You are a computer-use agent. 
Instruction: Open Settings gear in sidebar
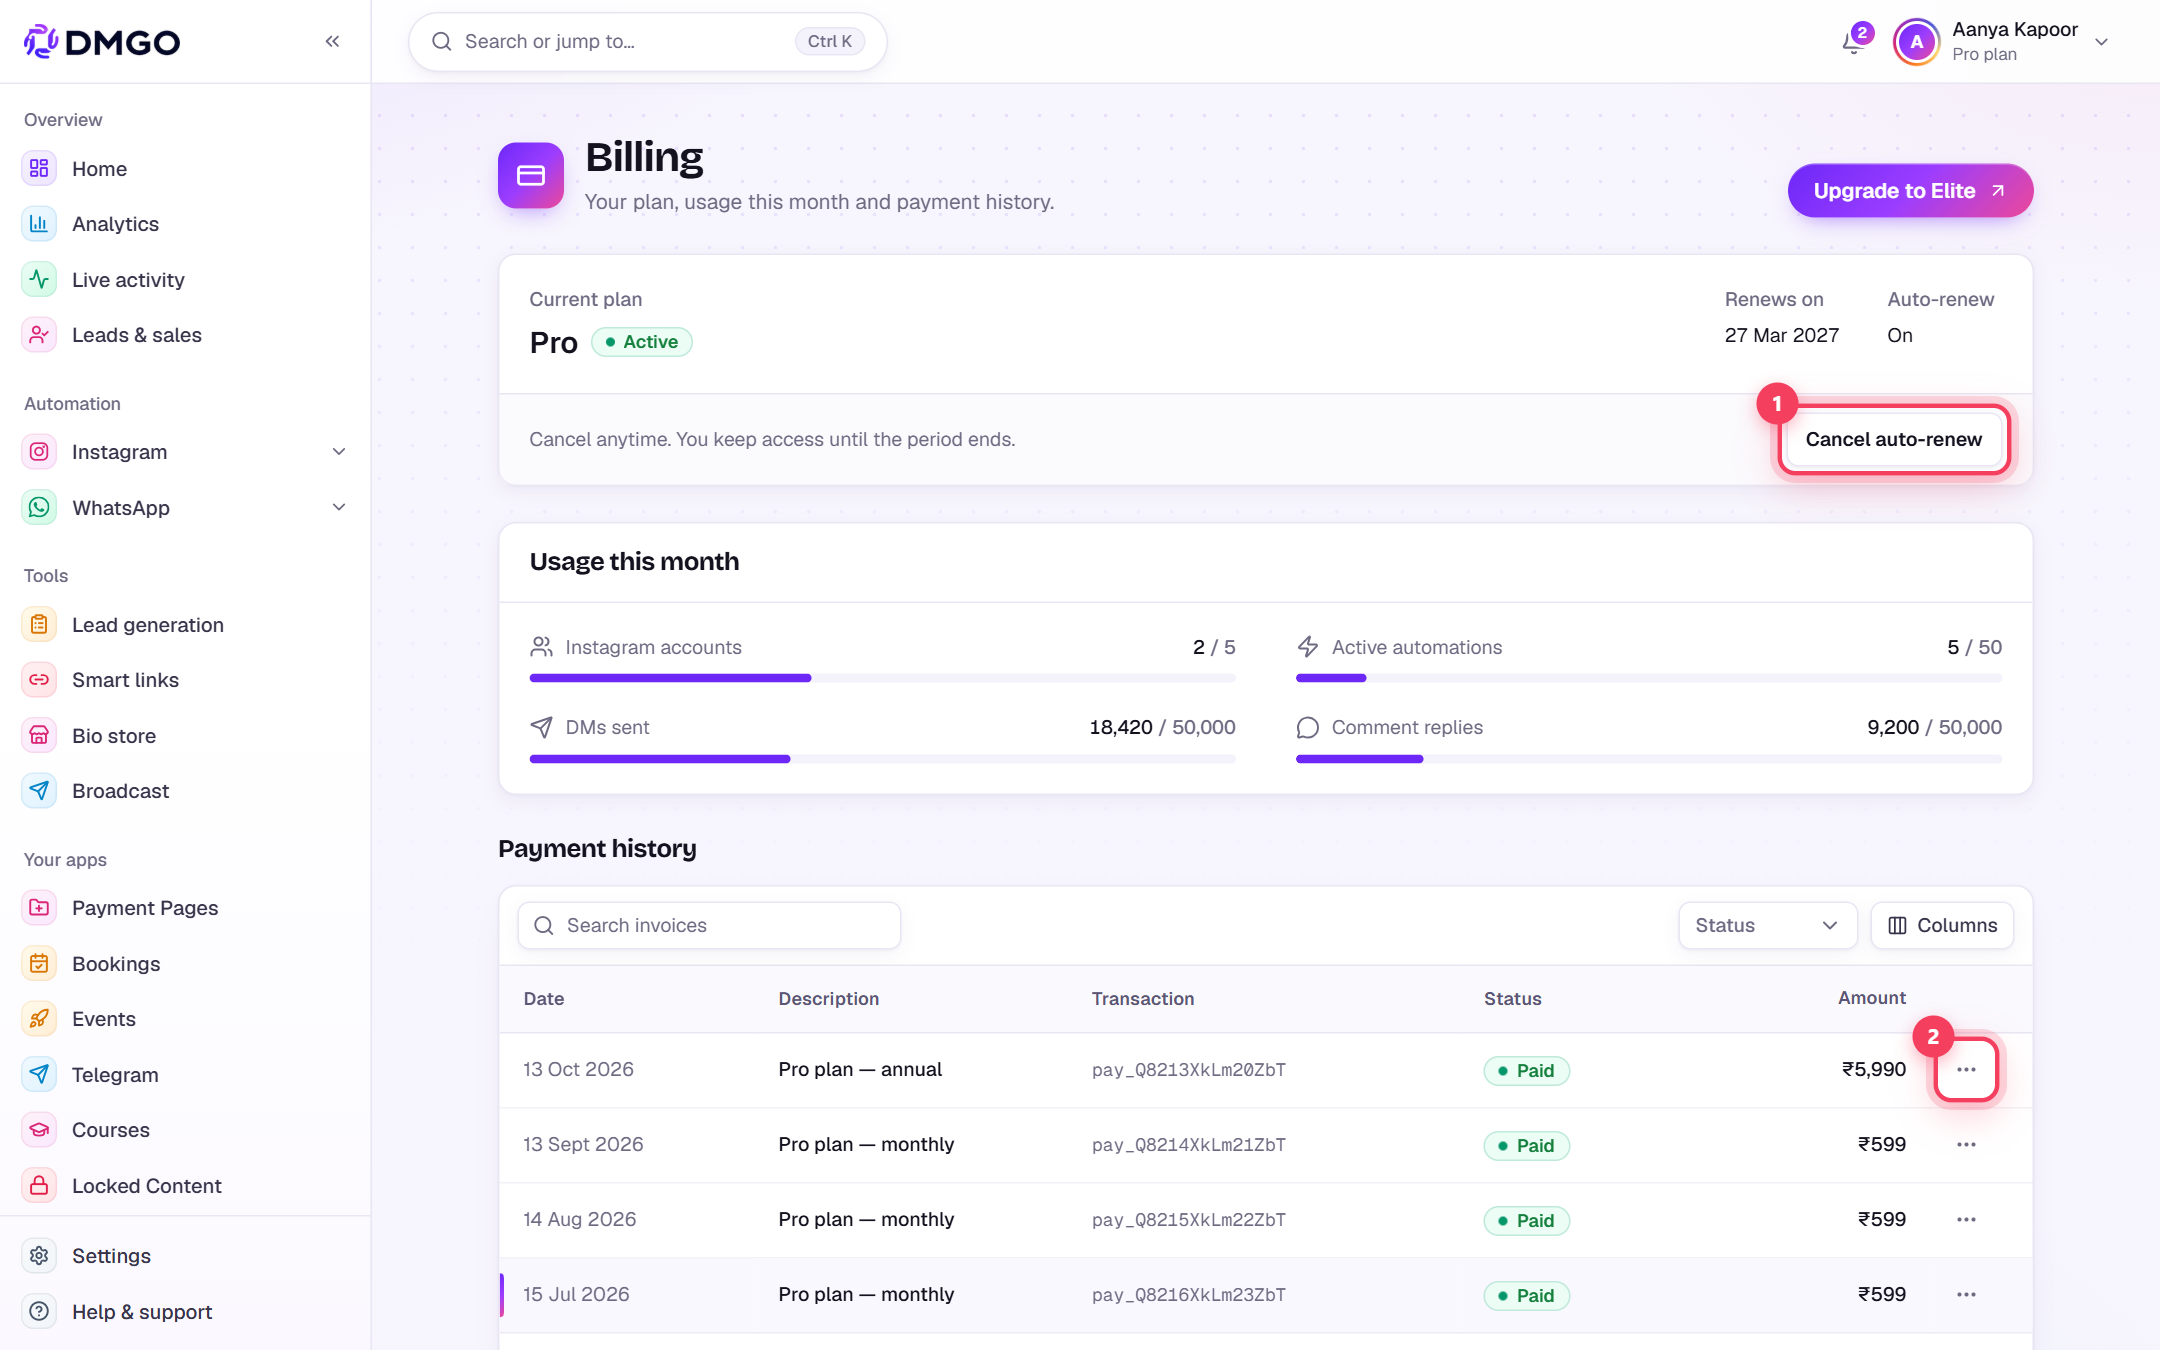coord(39,1256)
